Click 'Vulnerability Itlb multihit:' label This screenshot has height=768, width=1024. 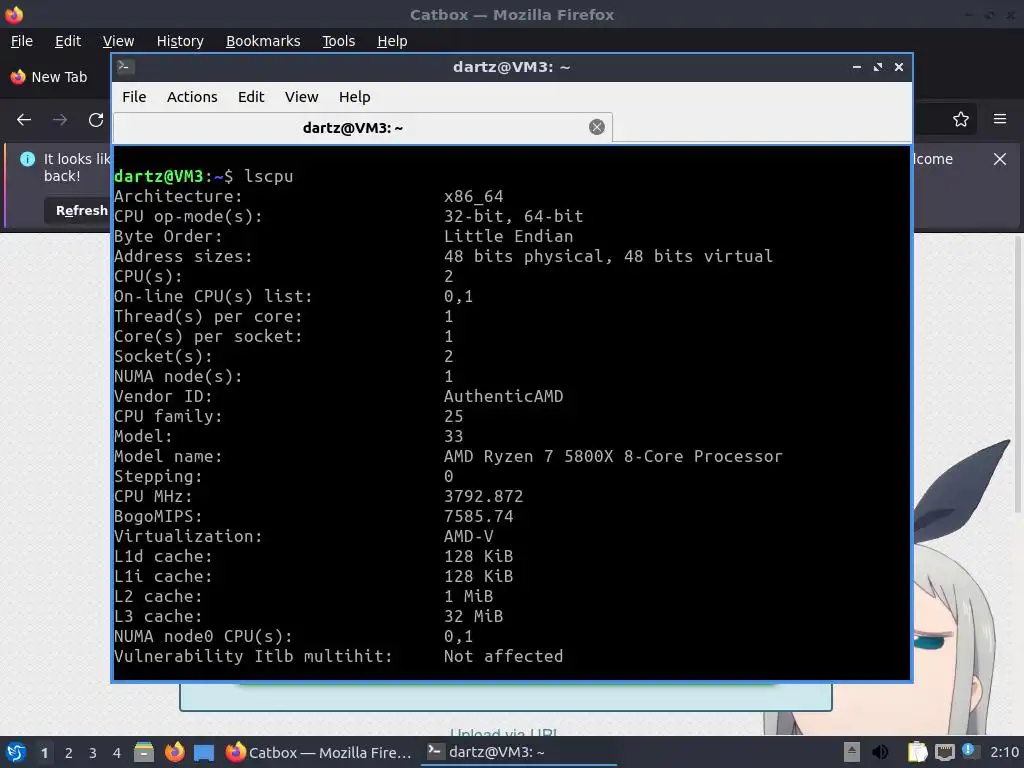(253, 656)
